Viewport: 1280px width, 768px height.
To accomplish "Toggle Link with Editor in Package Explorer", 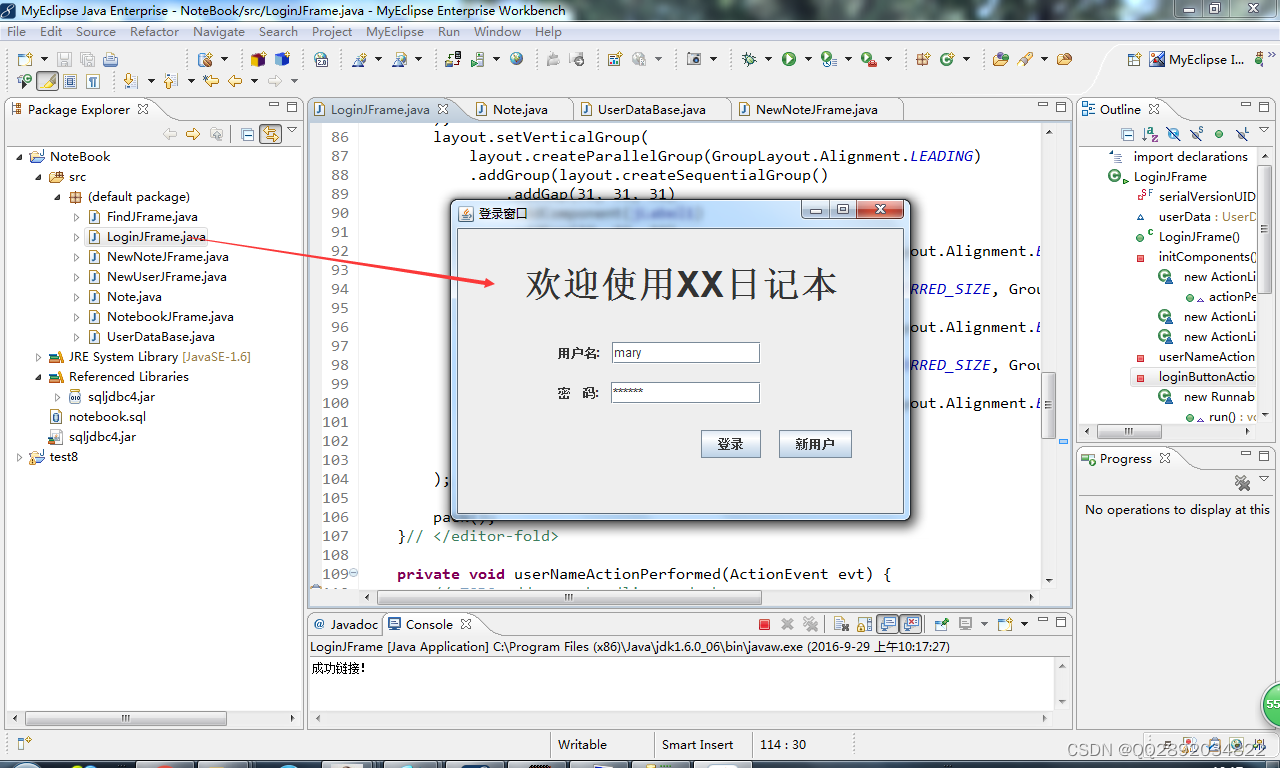I will [x=271, y=133].
